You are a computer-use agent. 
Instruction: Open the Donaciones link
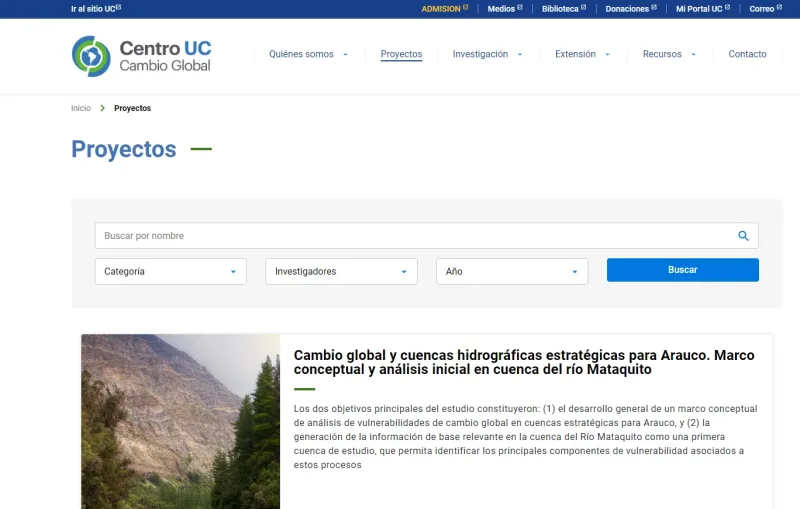click(627, 9)
